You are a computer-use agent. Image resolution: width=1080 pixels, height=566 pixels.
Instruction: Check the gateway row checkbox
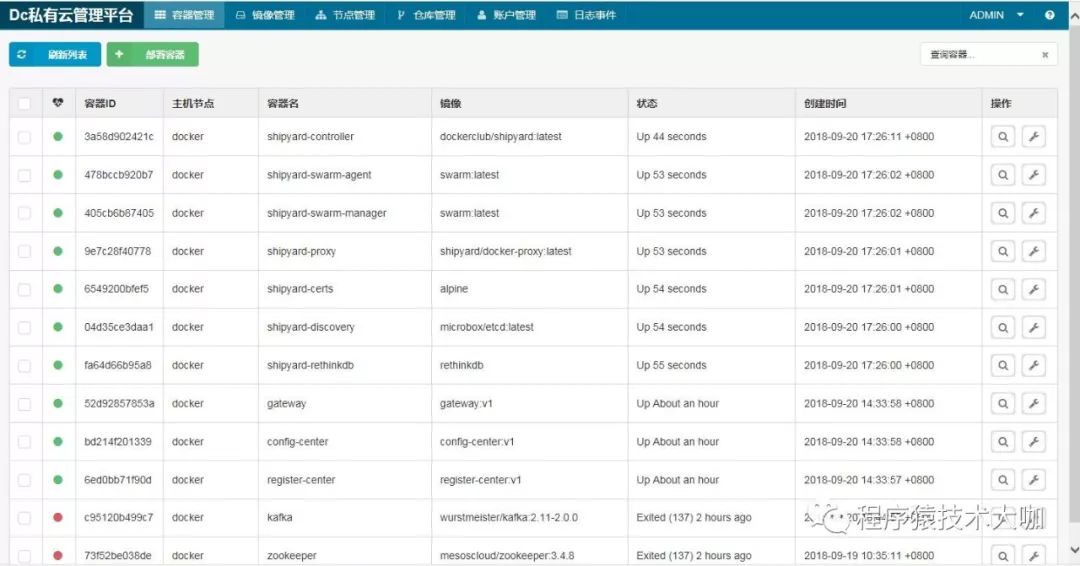pos(24,404)
